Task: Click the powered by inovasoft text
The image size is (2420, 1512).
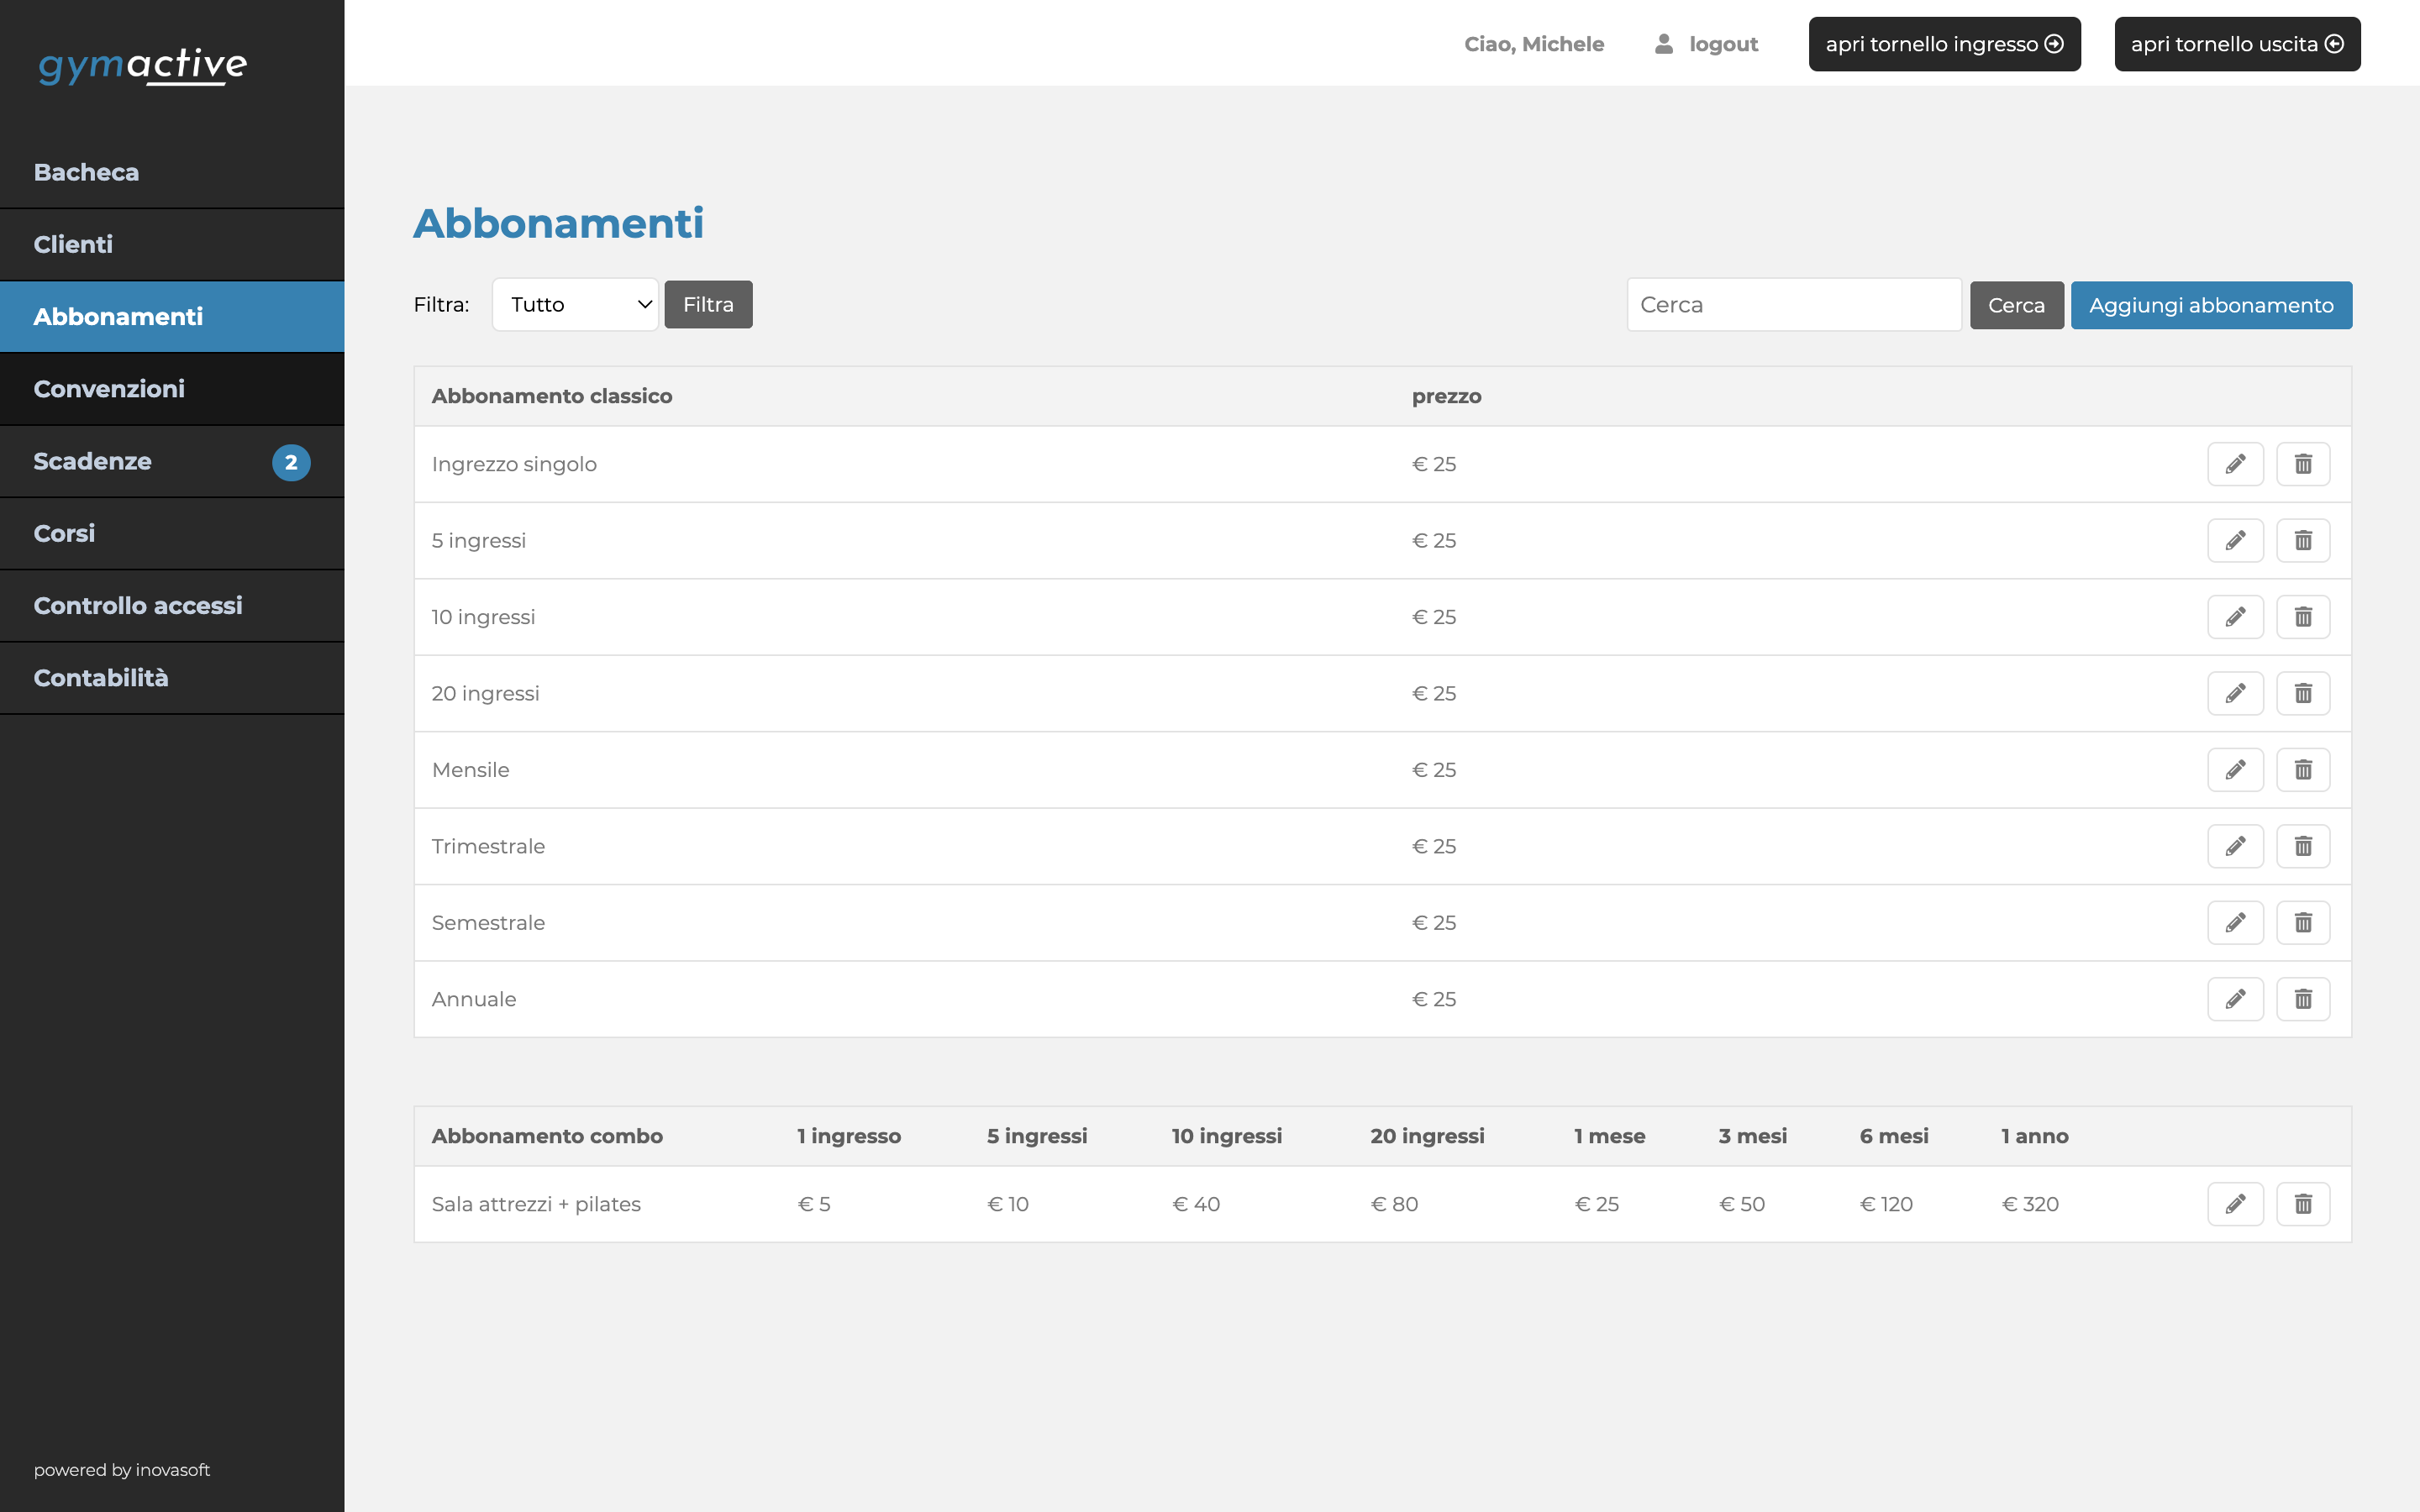Action: [122, 1470]
